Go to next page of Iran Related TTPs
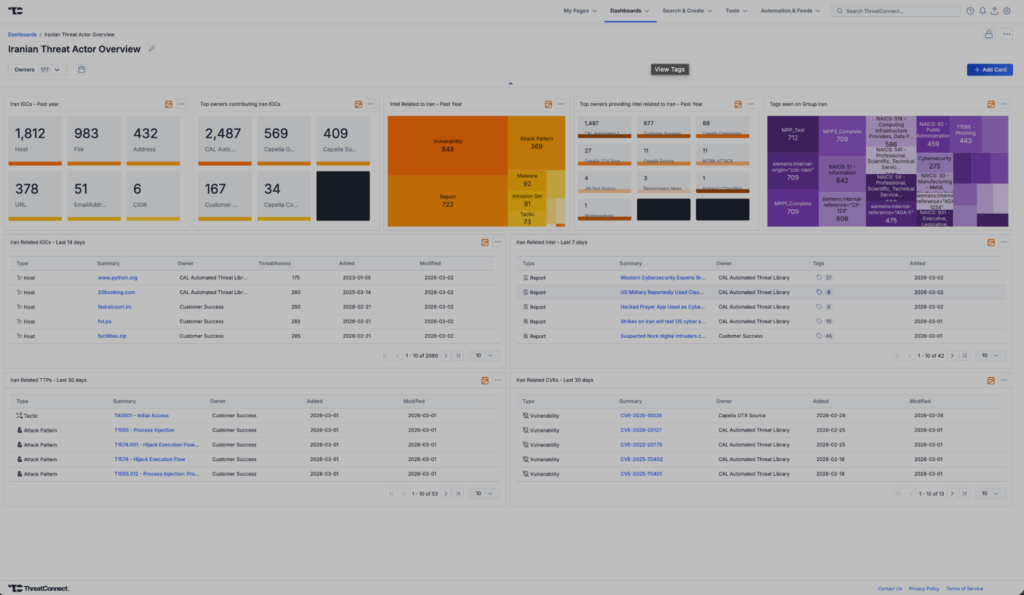This screenshot has width=1024, height=595. (447, 493)
